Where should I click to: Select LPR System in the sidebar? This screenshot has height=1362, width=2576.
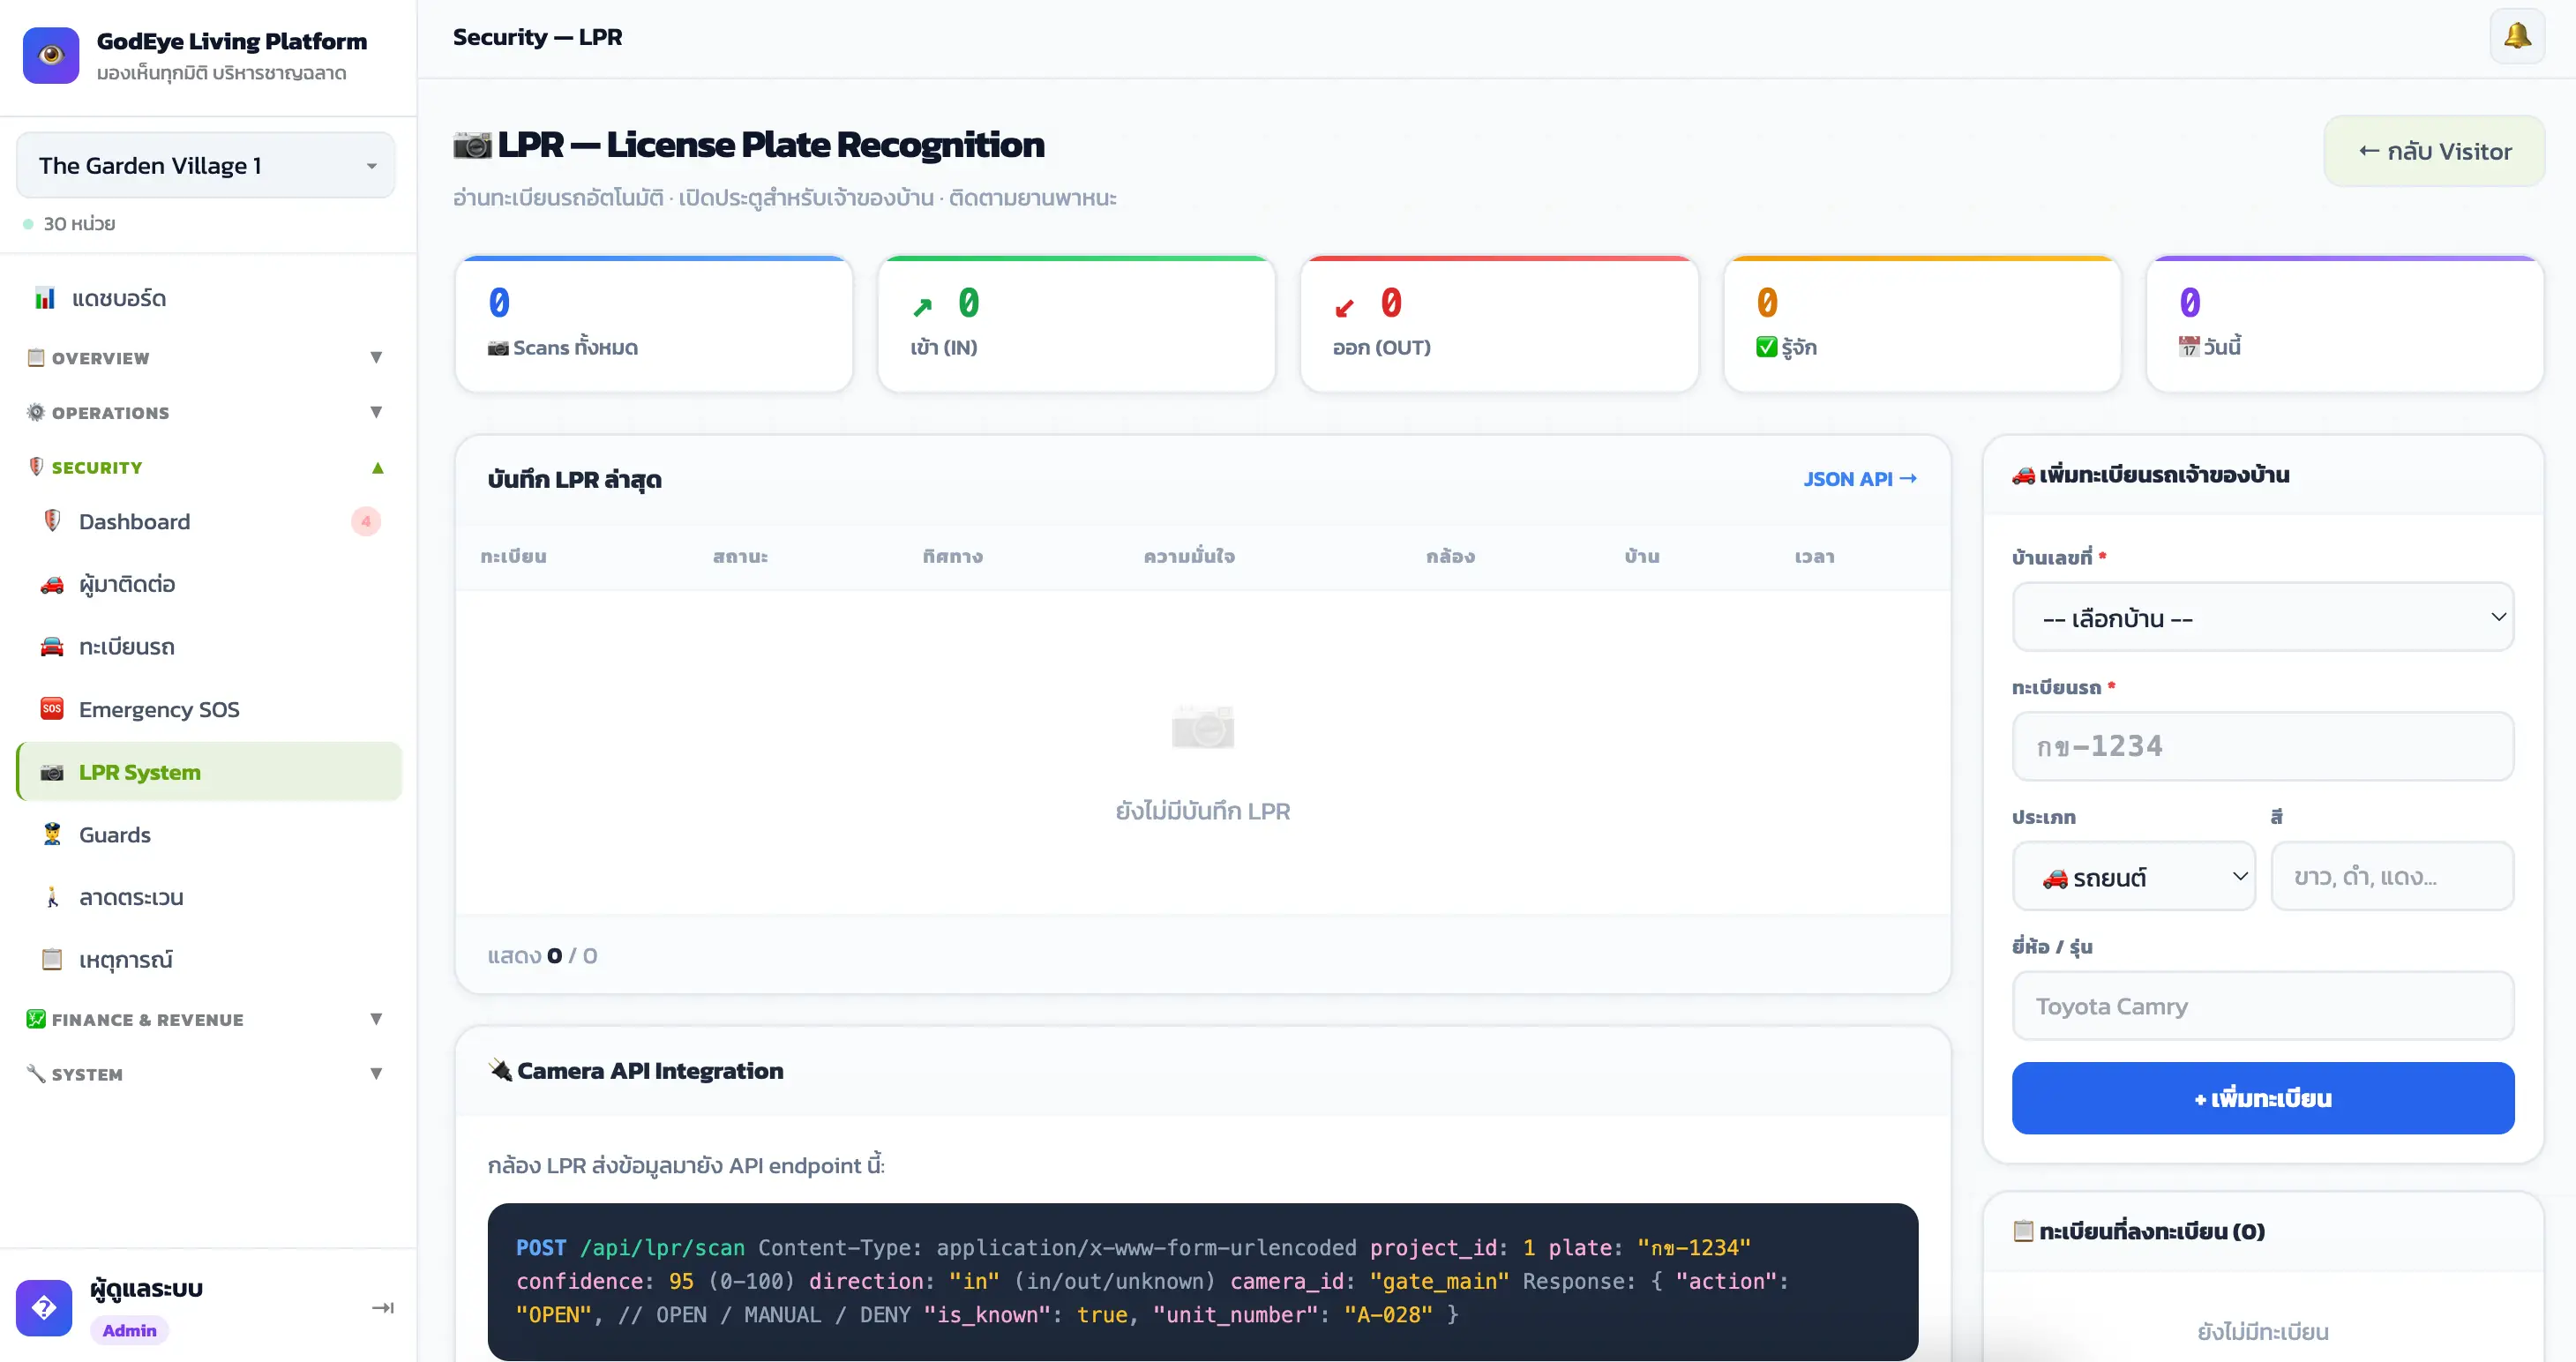point(209,771)
